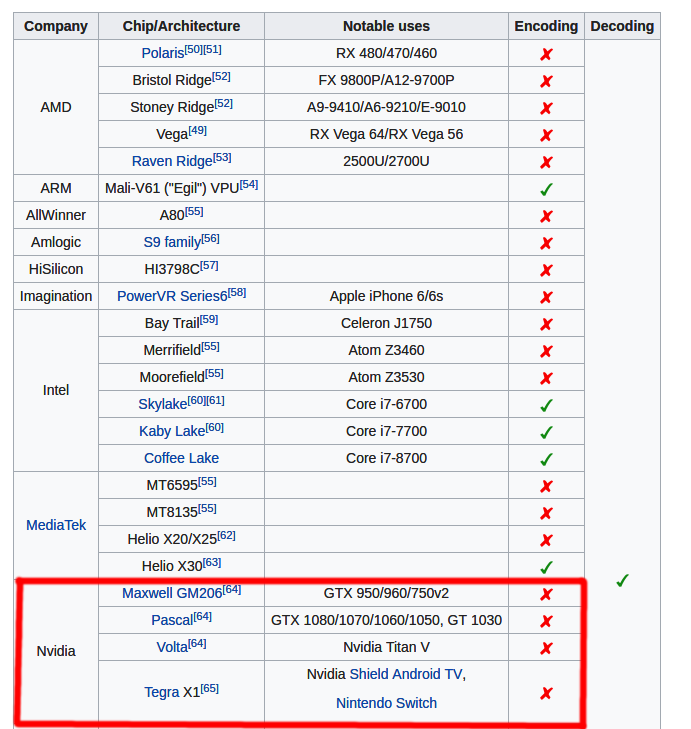Click the red X in Volta row

coord(546,648)
